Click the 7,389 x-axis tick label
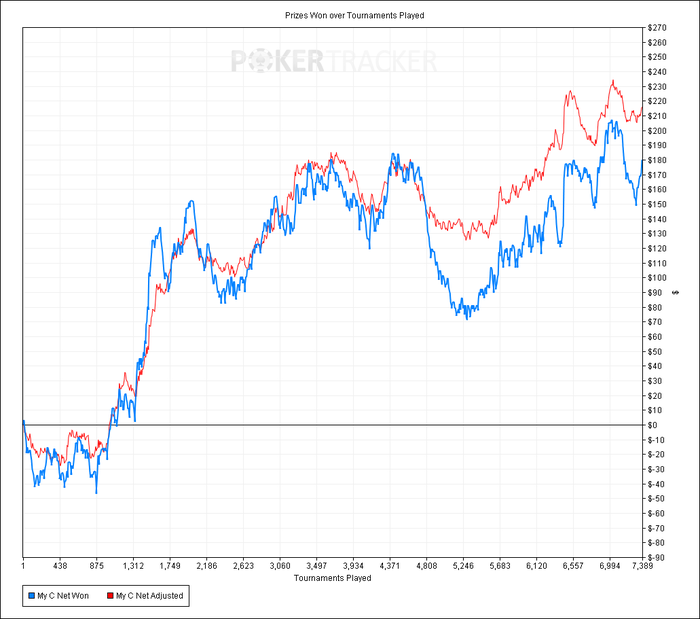 point(642,566)
